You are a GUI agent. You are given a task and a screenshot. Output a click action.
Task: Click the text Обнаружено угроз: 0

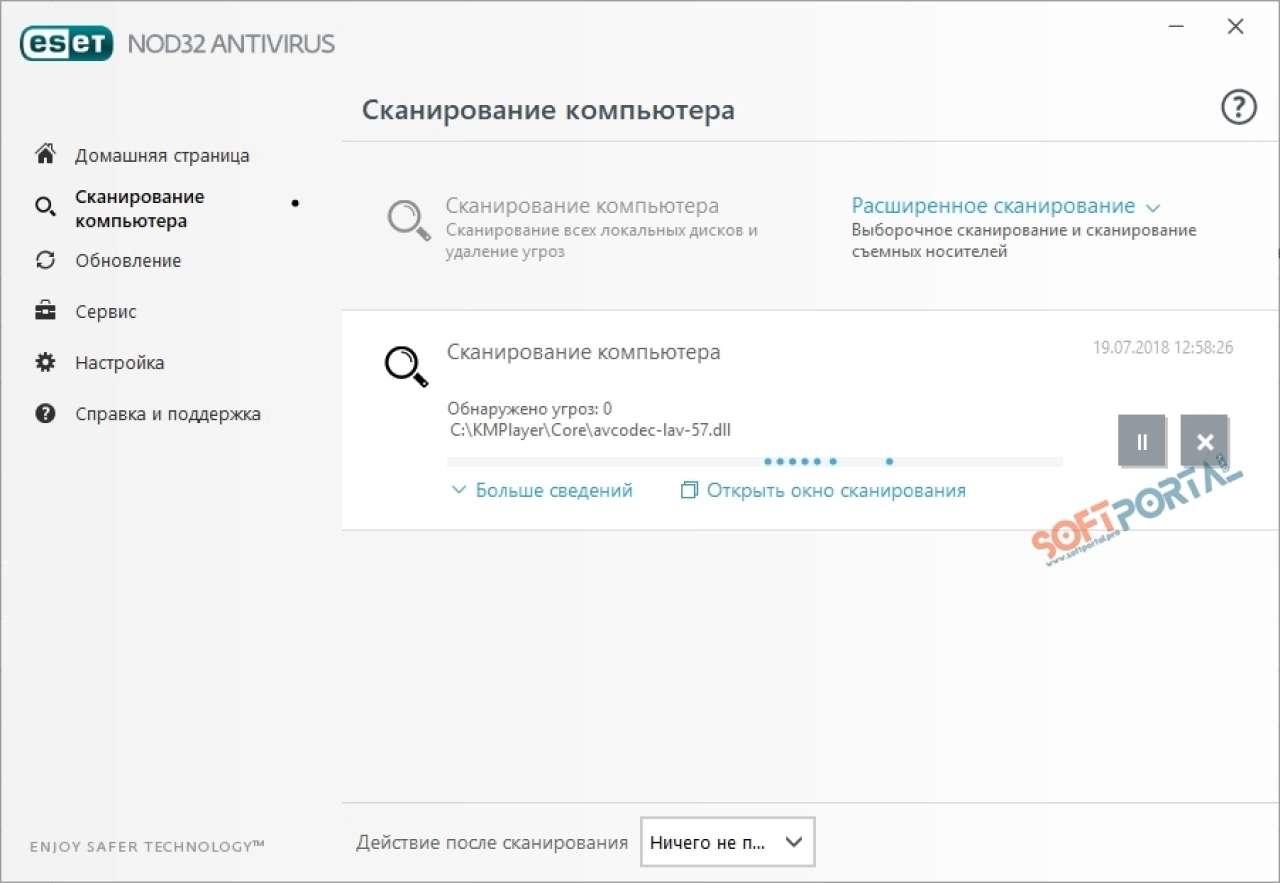530,409
